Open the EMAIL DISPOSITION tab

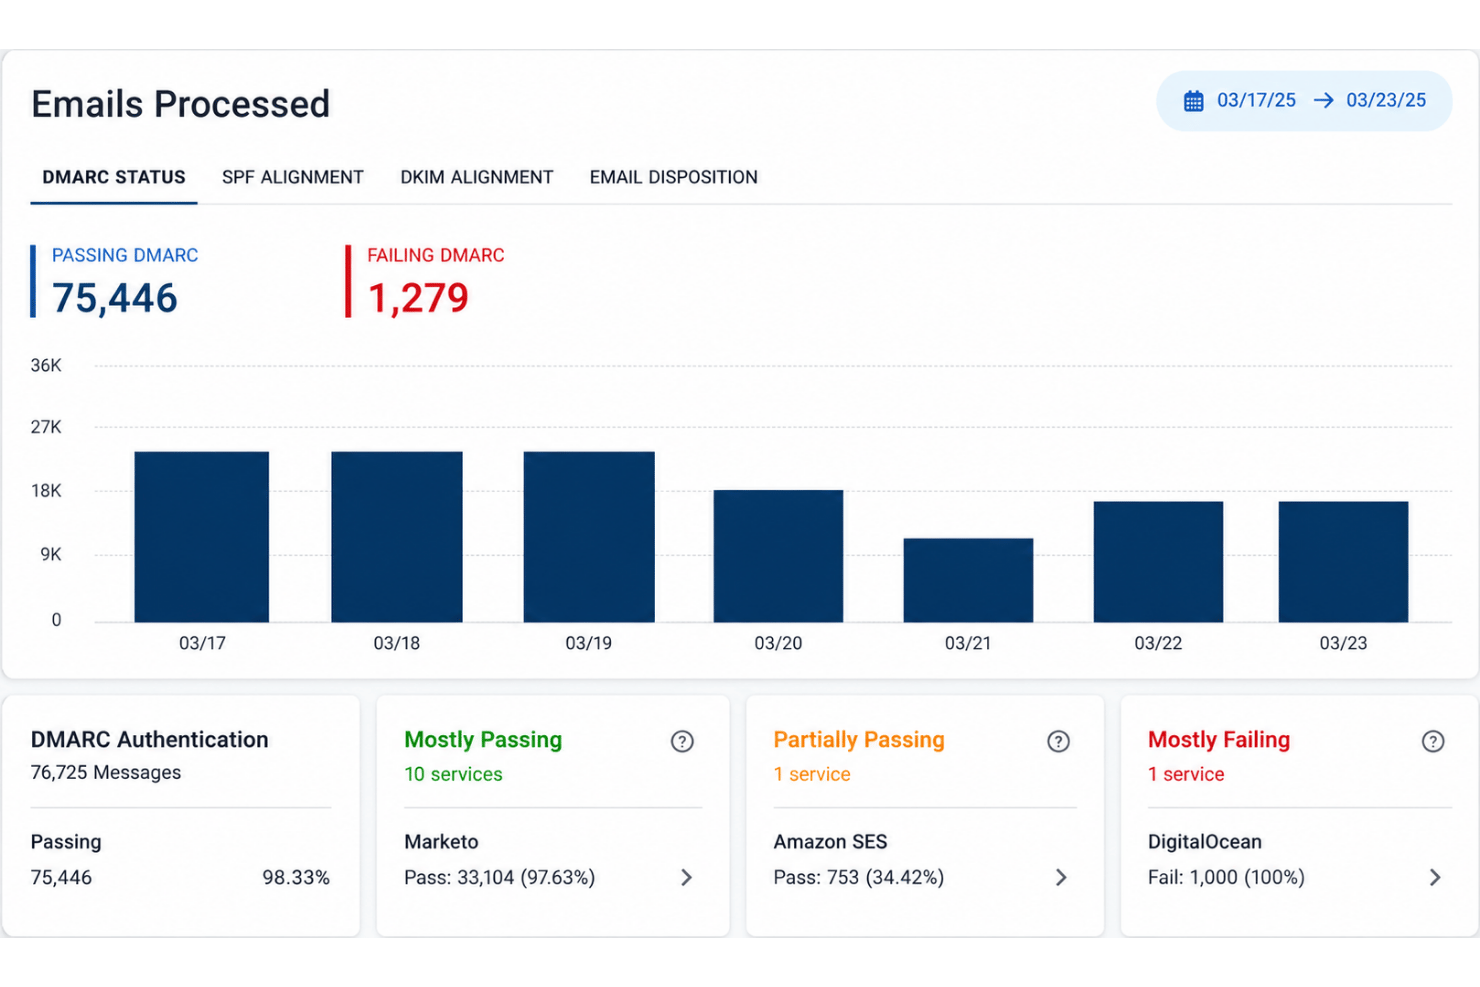click(674, 177)
